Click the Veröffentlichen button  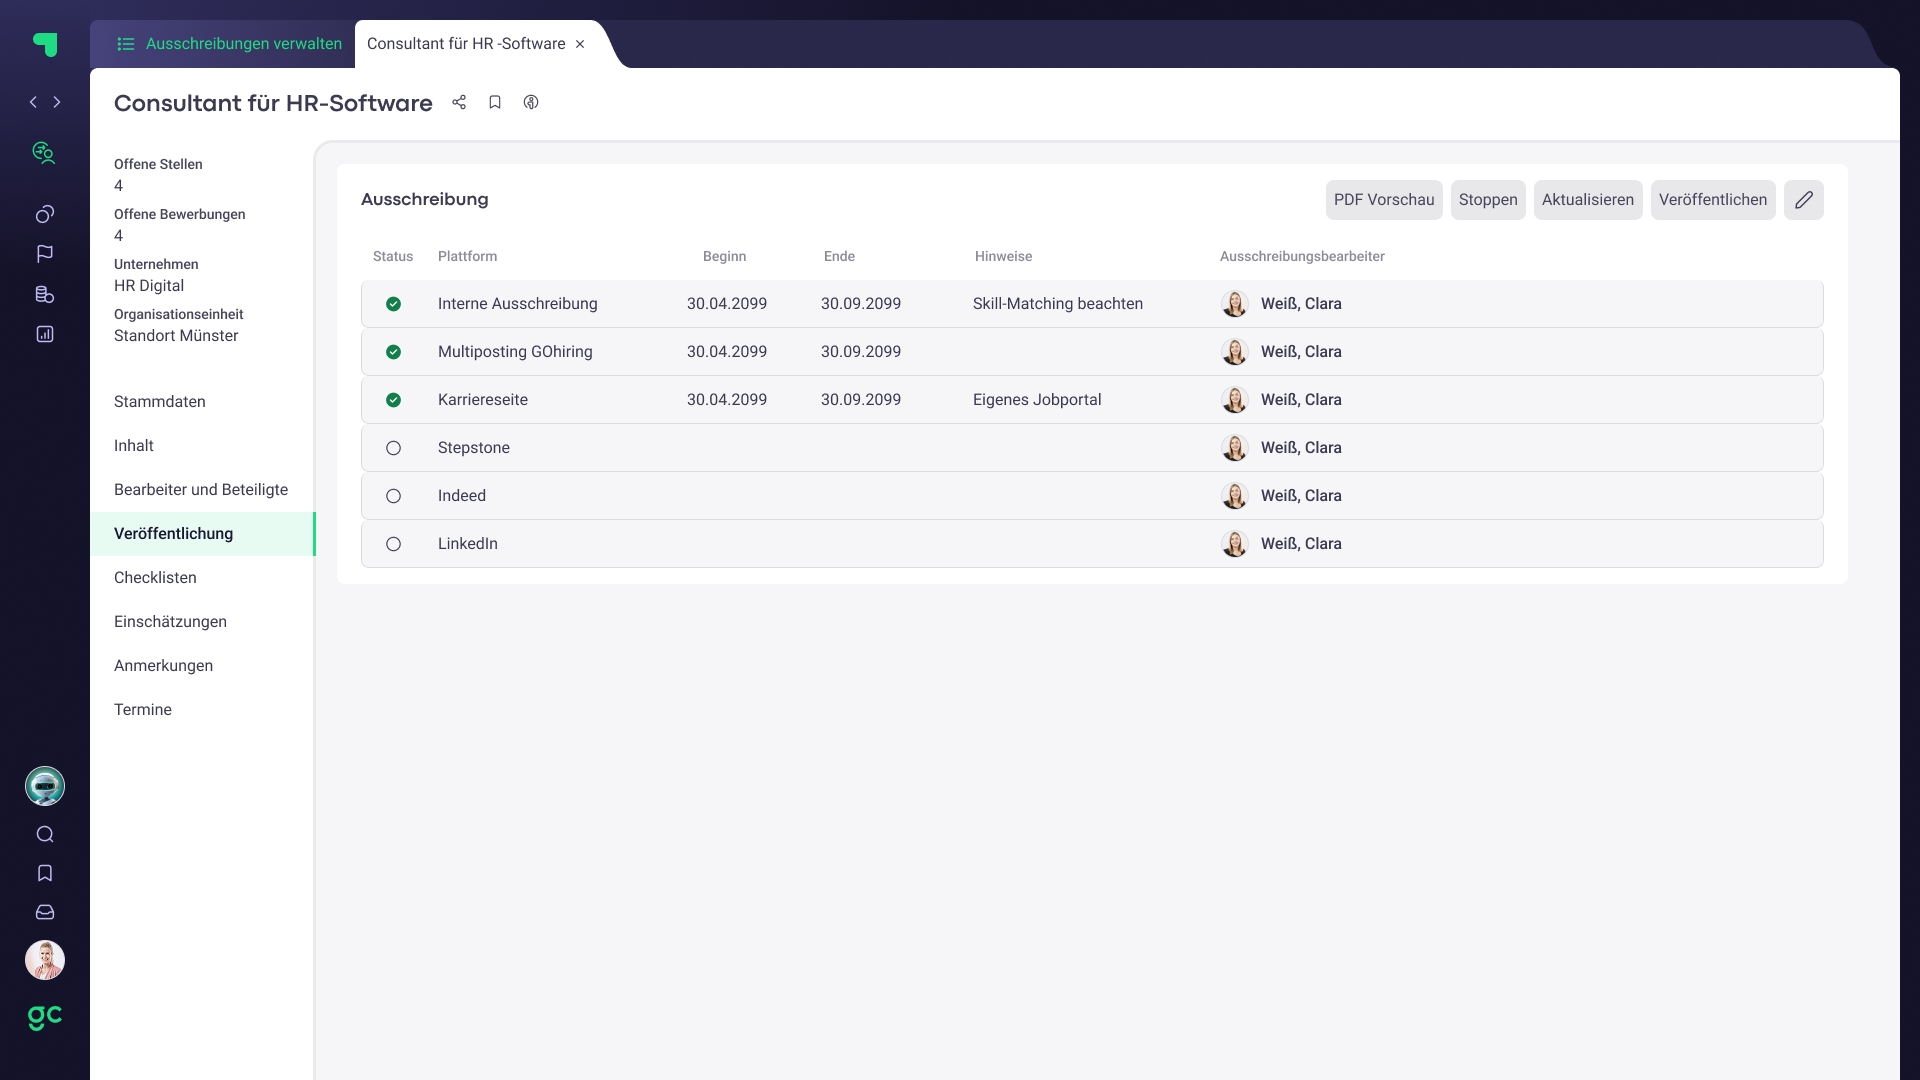[1712, 200]
